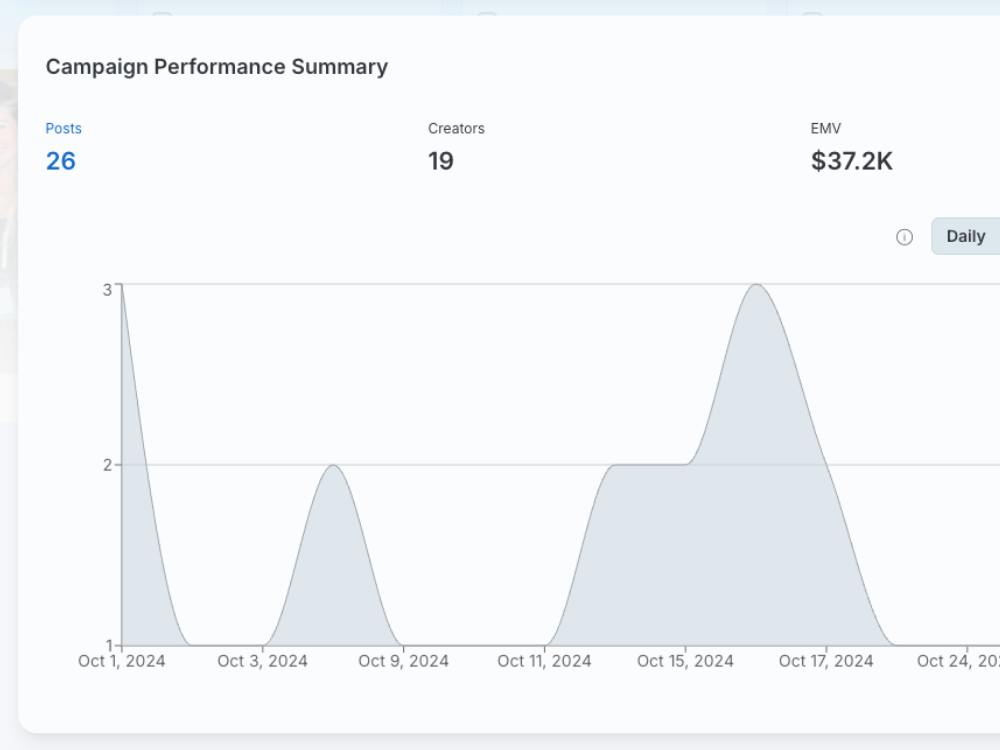The image size is (1000, 750).
Task: Select the Oct 9, 2024 axis label
Action: tap(403, 661)
